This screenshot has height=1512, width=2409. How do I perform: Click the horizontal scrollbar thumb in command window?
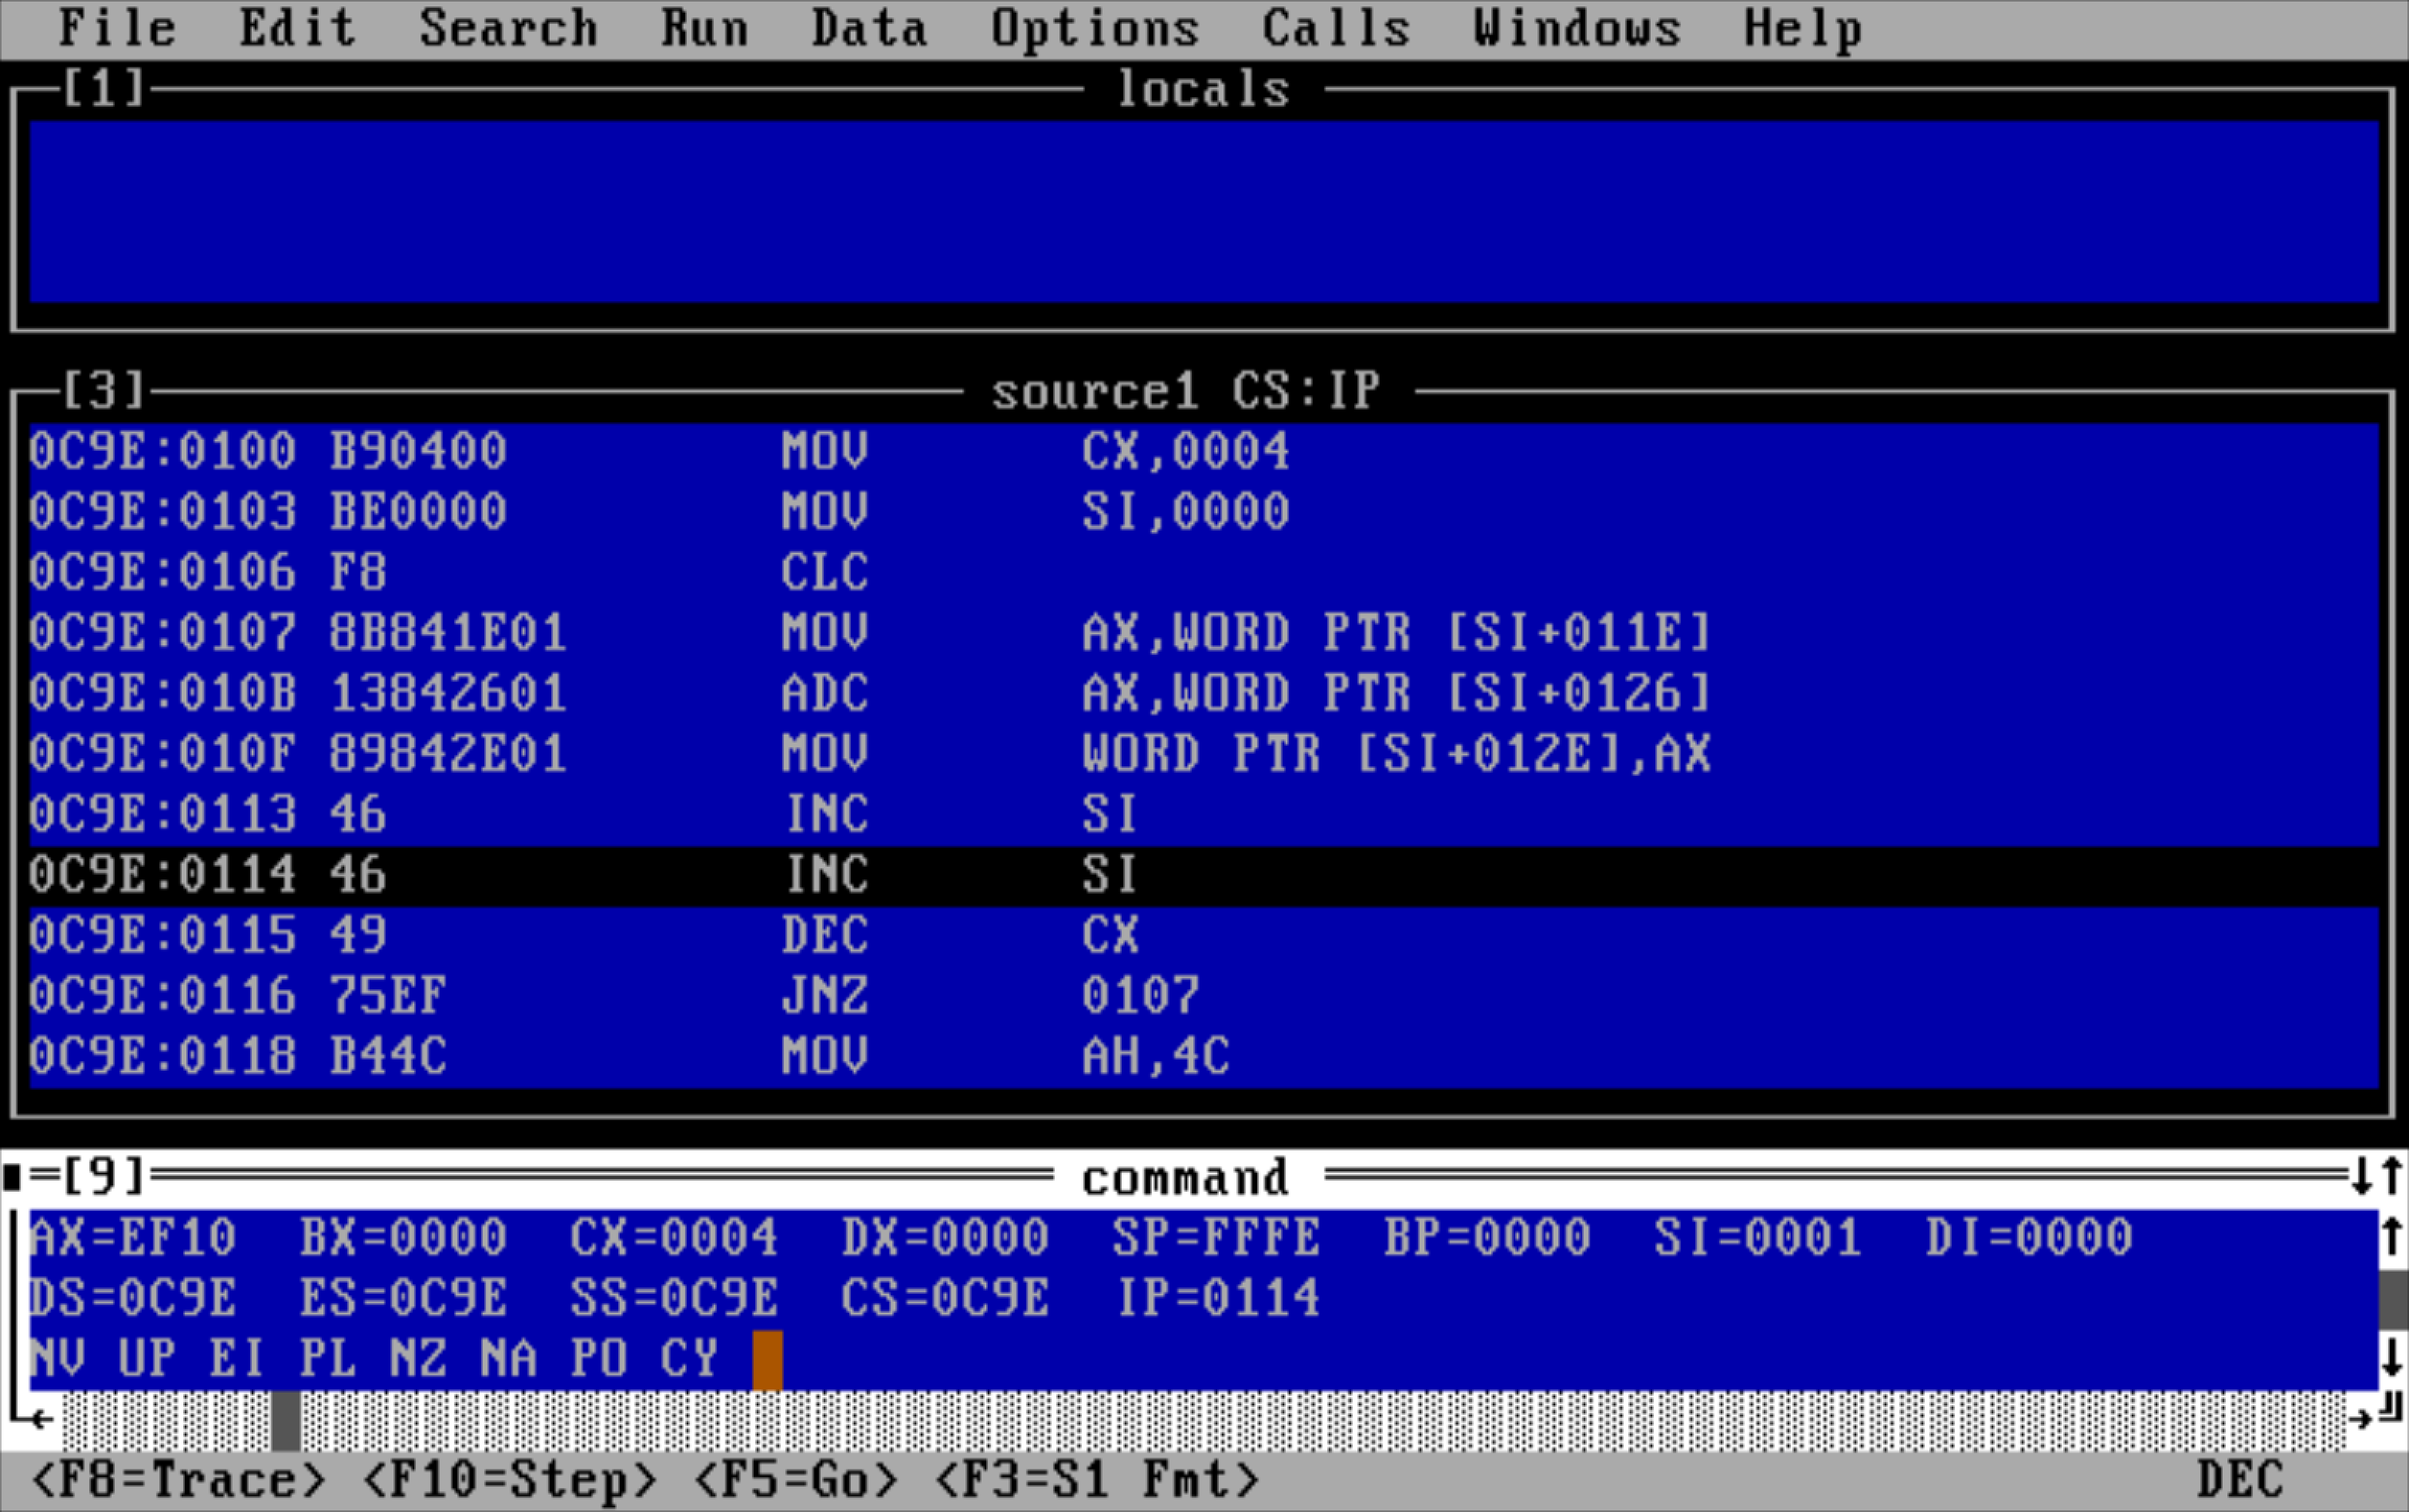click(x=286, y=1420)
